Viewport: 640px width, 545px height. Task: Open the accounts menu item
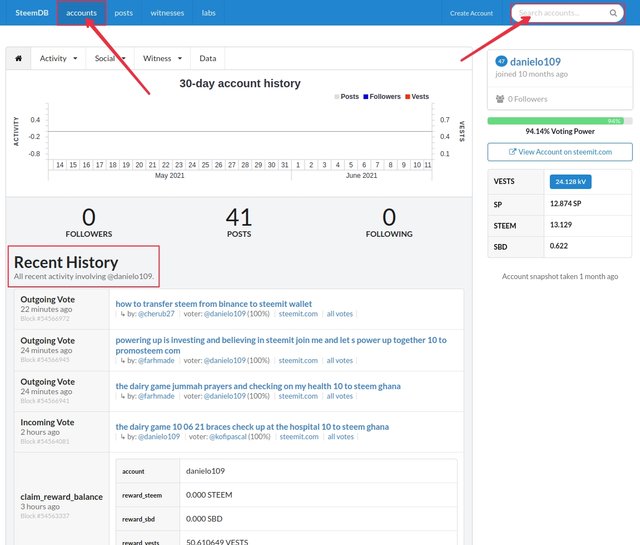(82, 13)
